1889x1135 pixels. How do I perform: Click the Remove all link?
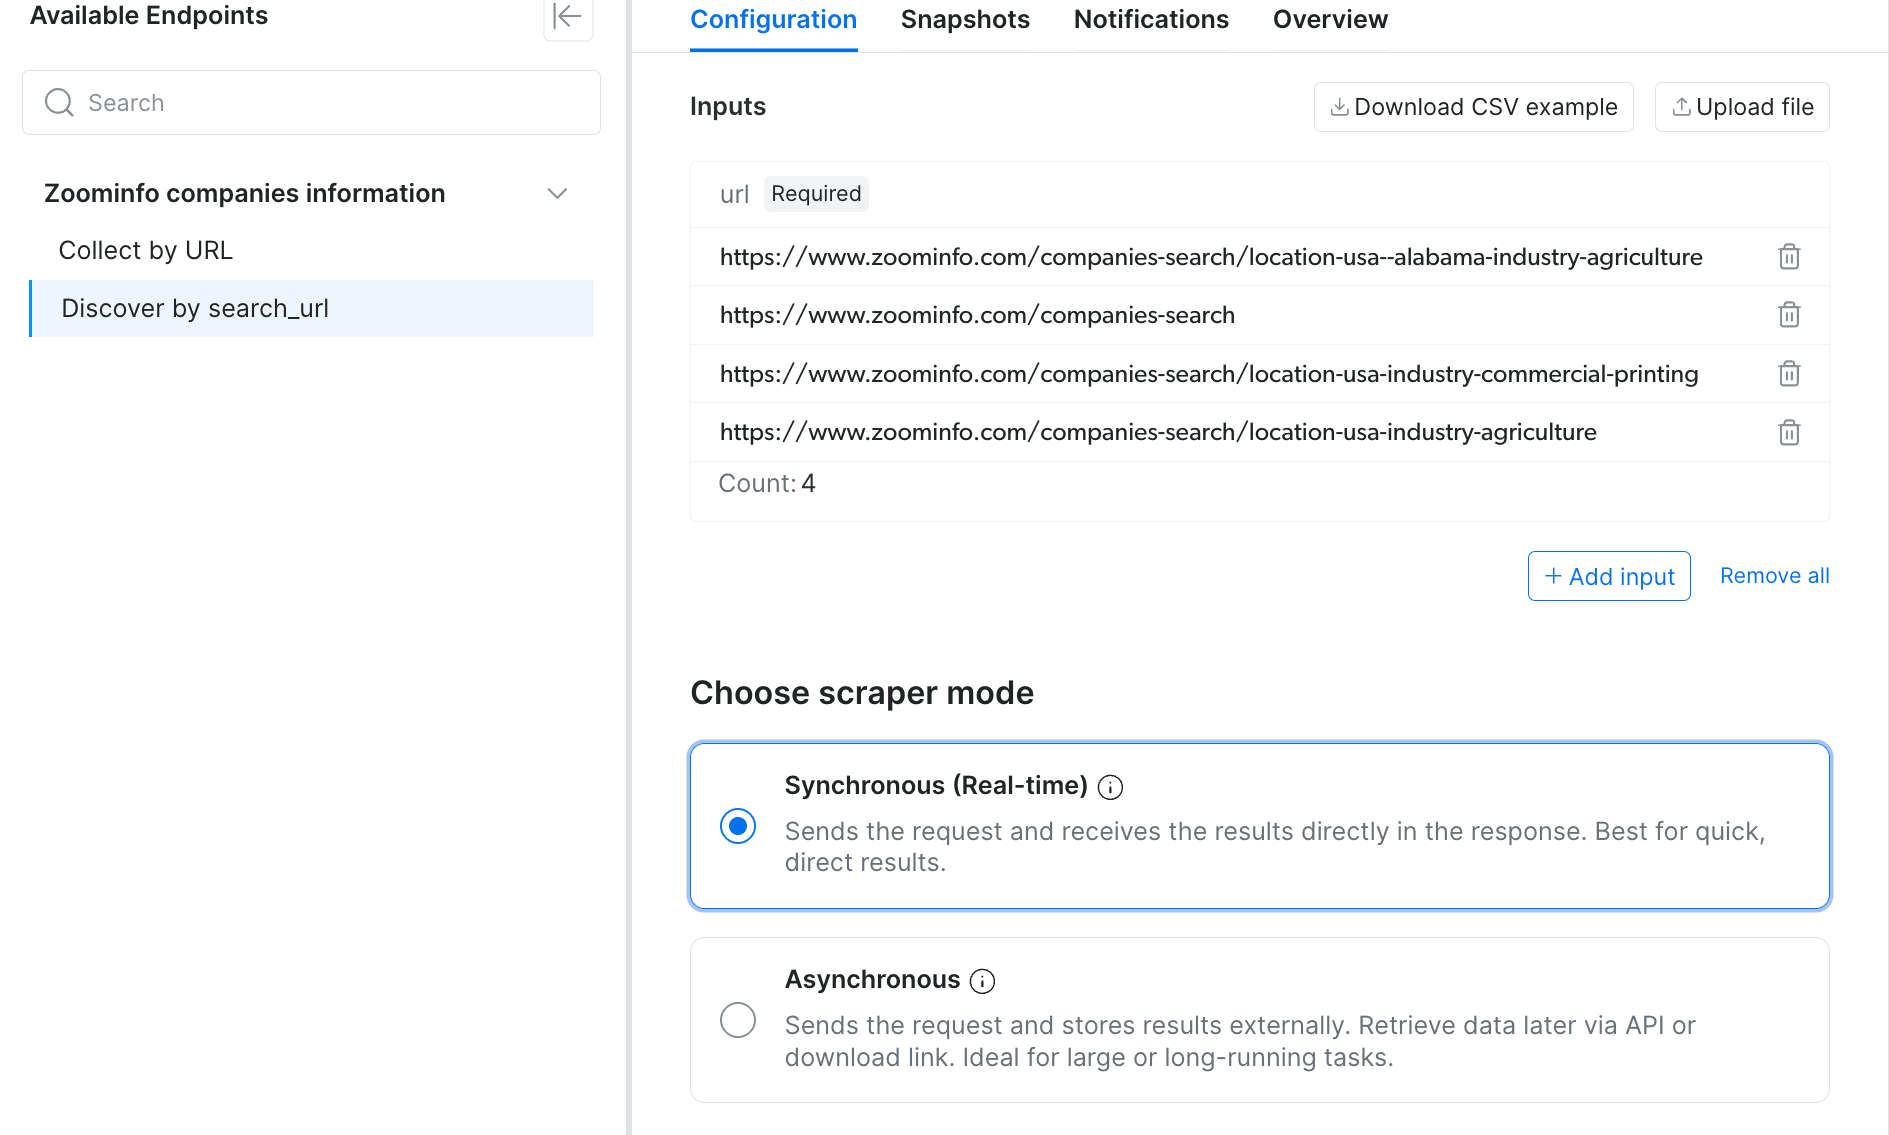[x=1775, y=576]
